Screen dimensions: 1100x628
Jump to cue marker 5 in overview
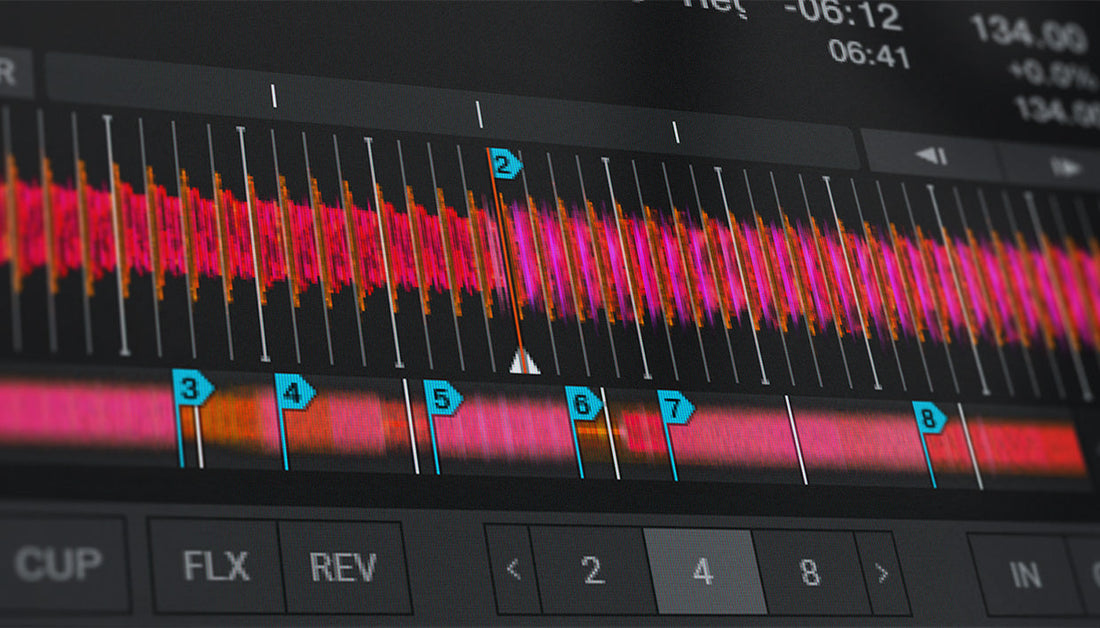[443, 399]
